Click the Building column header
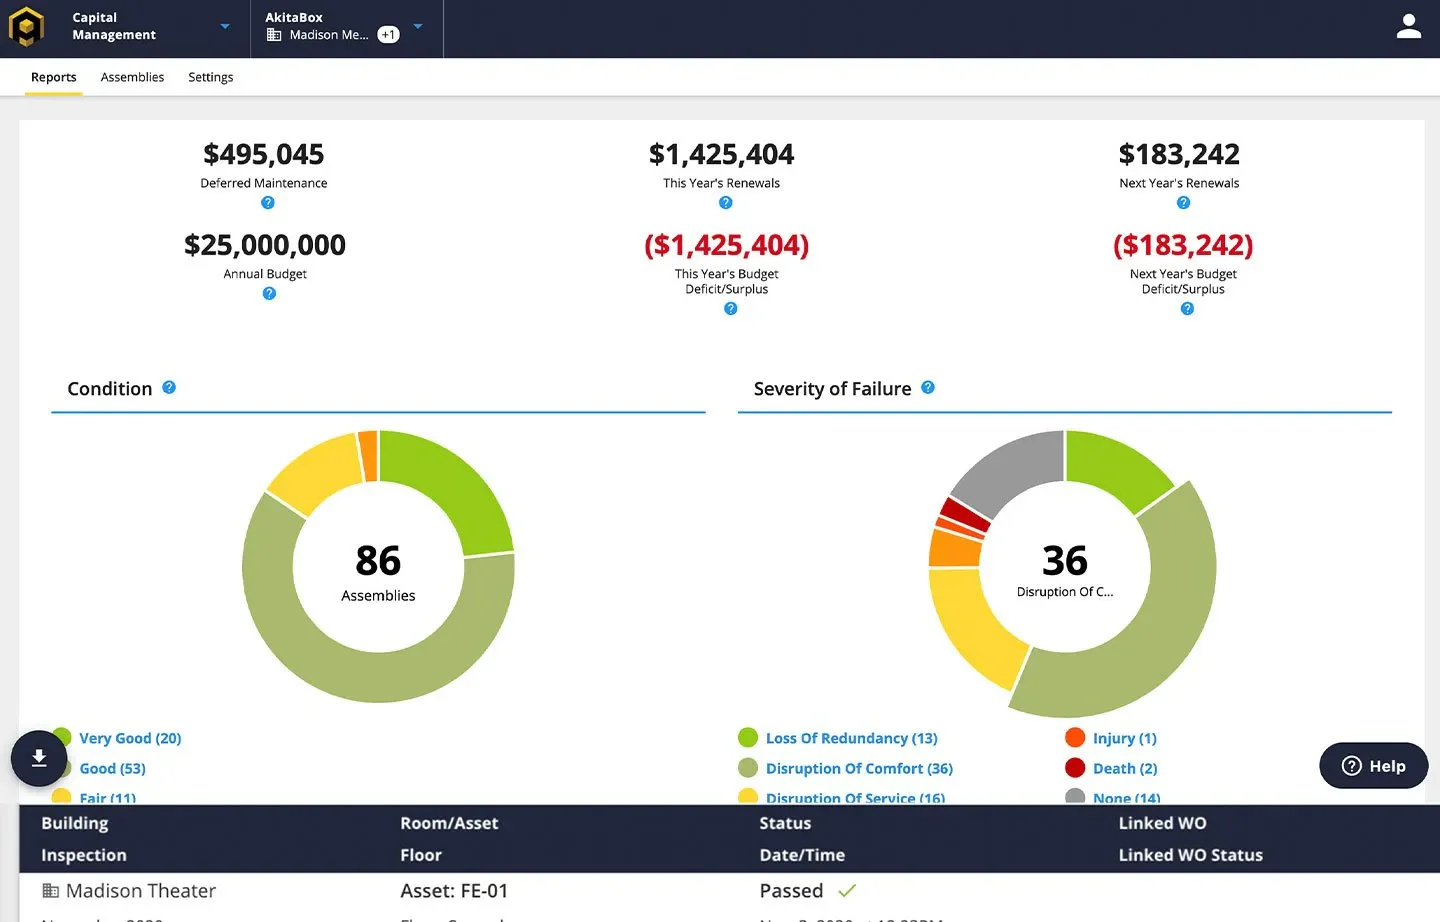The height and width of the screenshot is (922, 1440). click(75, 824)
